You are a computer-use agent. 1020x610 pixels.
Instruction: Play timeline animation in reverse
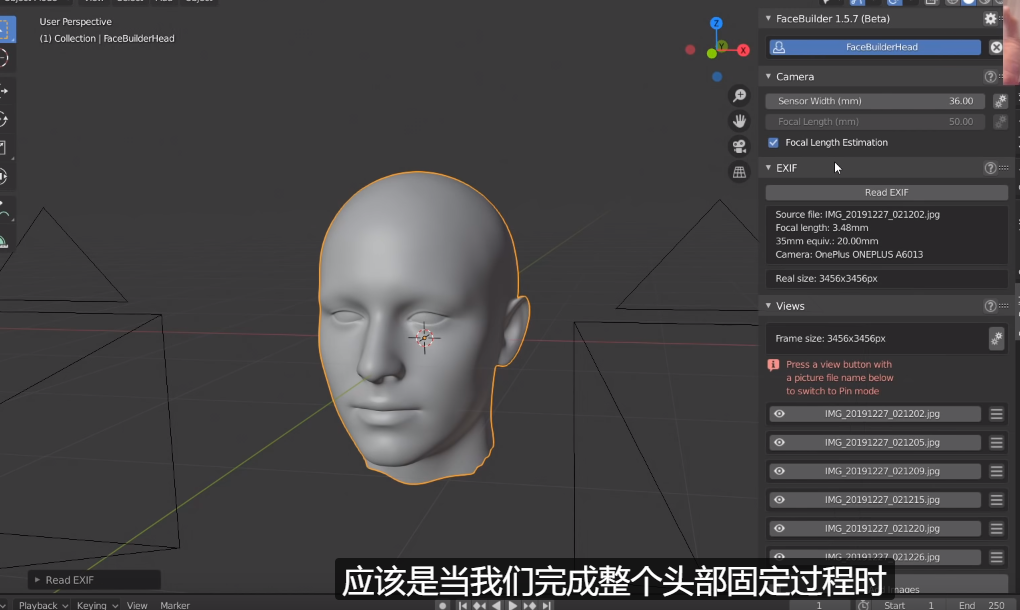point(496,605)
